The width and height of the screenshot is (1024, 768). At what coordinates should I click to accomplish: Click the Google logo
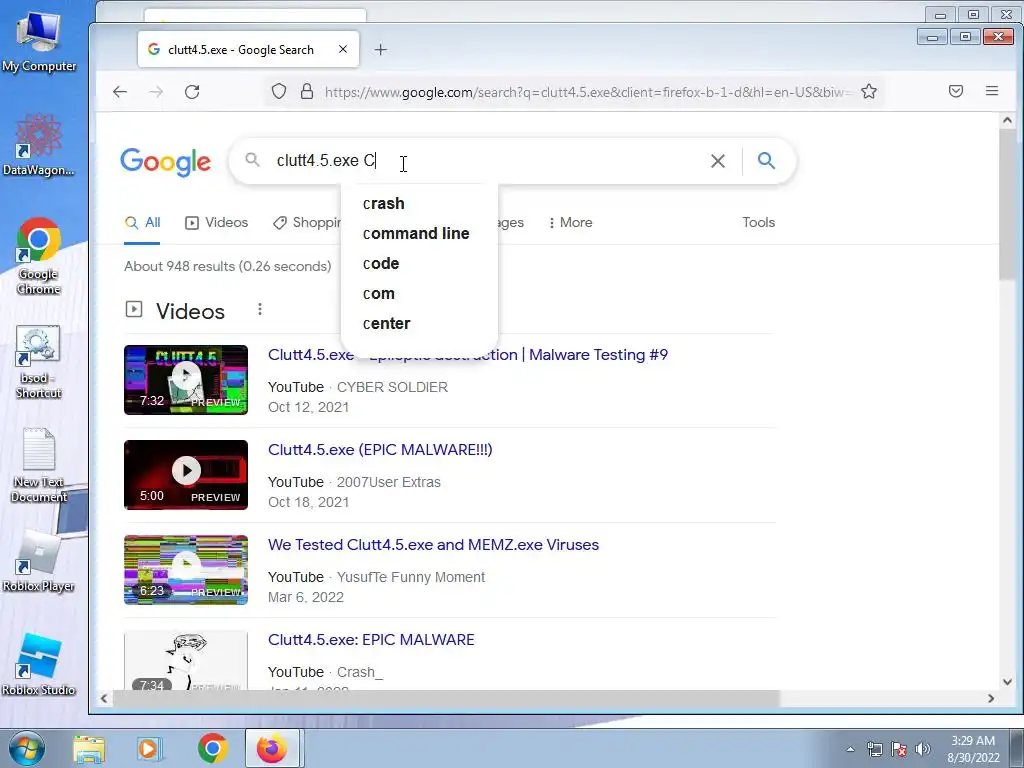click(x=165, y=161)
